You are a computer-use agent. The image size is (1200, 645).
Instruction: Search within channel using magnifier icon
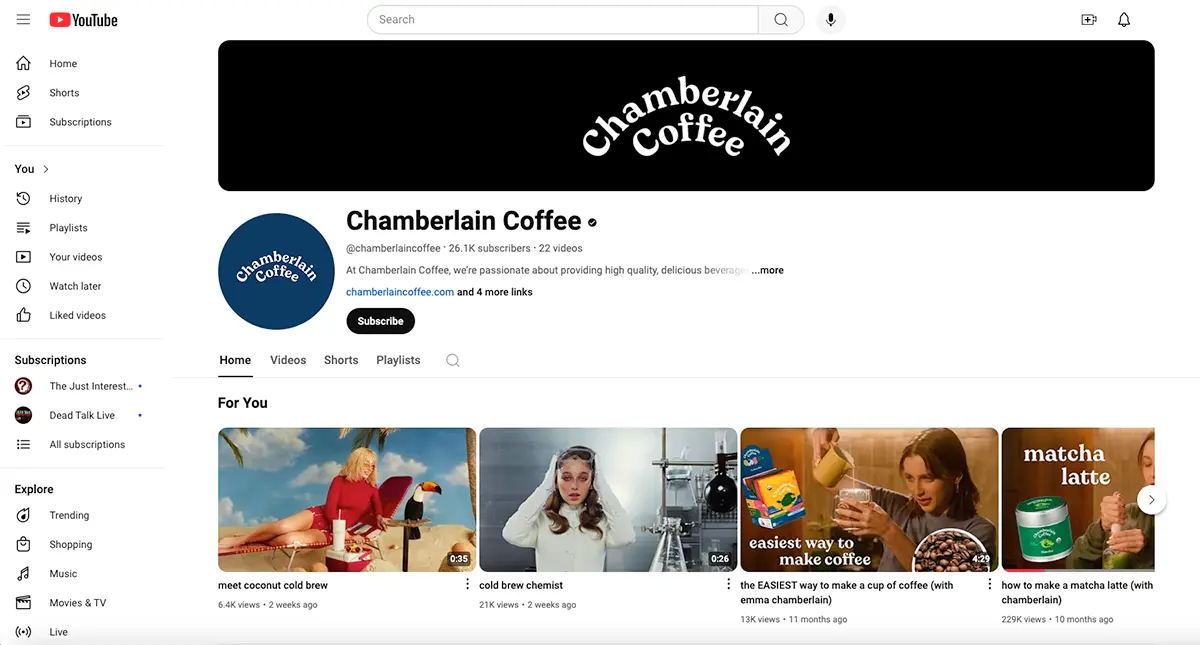pyautogui.click(x=453, y=360)
